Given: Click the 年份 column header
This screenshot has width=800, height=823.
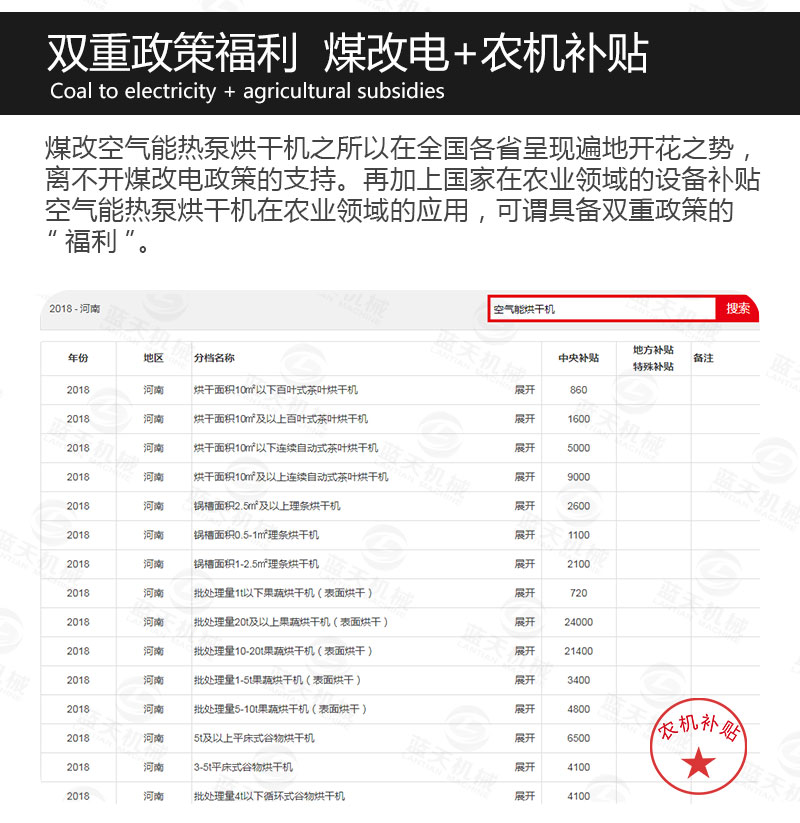Looking at the screenshot, I should (78, 358).
